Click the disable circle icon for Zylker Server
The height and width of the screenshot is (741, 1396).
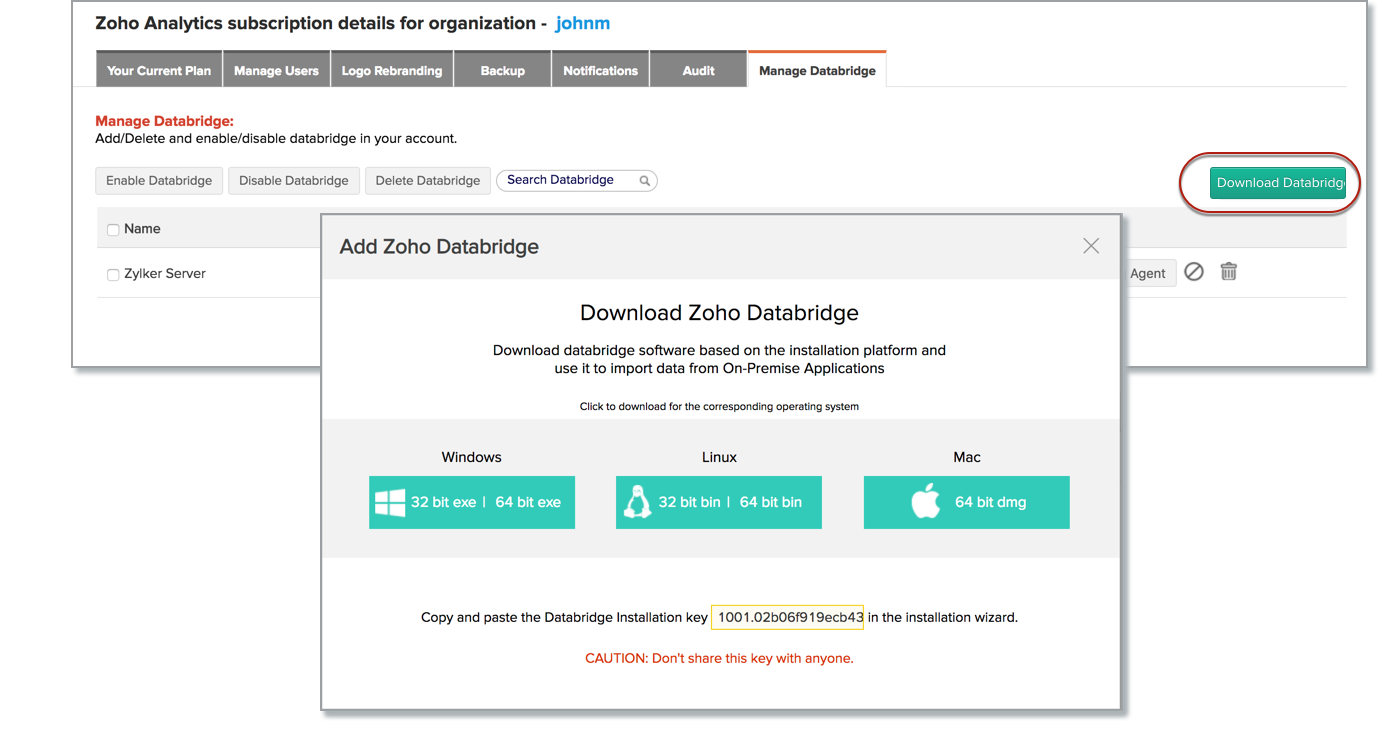[1194, 272]
